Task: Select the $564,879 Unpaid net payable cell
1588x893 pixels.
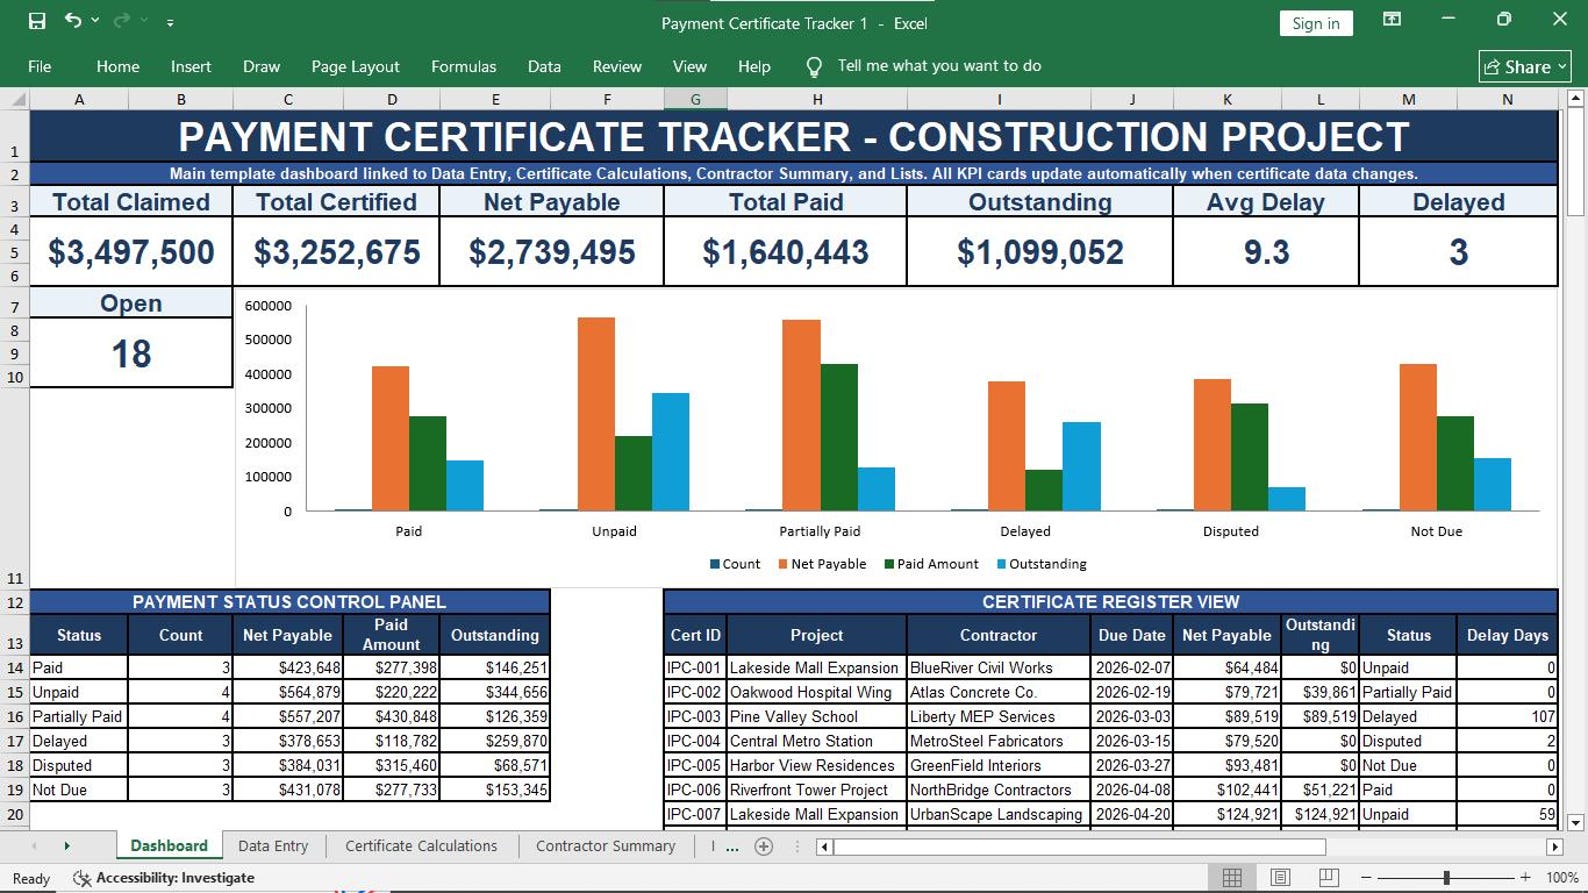Action: [x=287, y=692]
